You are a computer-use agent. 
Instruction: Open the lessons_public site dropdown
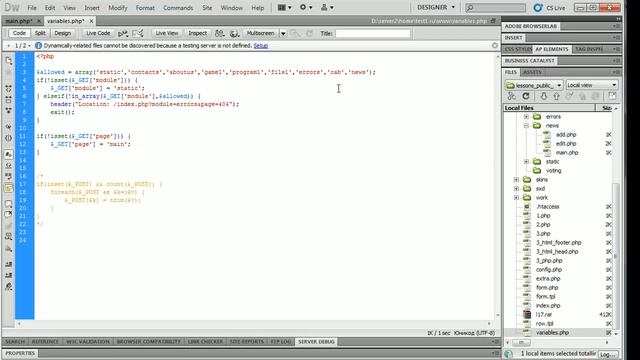click(534, 85)
